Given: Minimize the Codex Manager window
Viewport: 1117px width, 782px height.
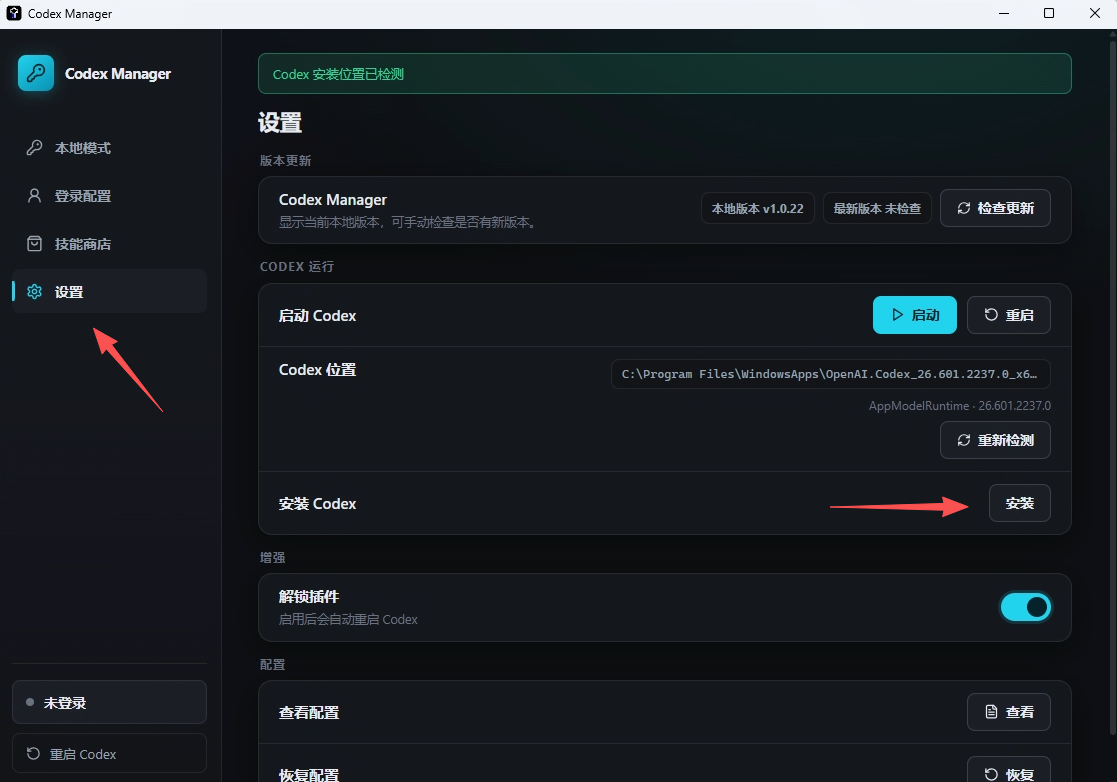Looking at the screenshot, I should tap(1004, 14).
